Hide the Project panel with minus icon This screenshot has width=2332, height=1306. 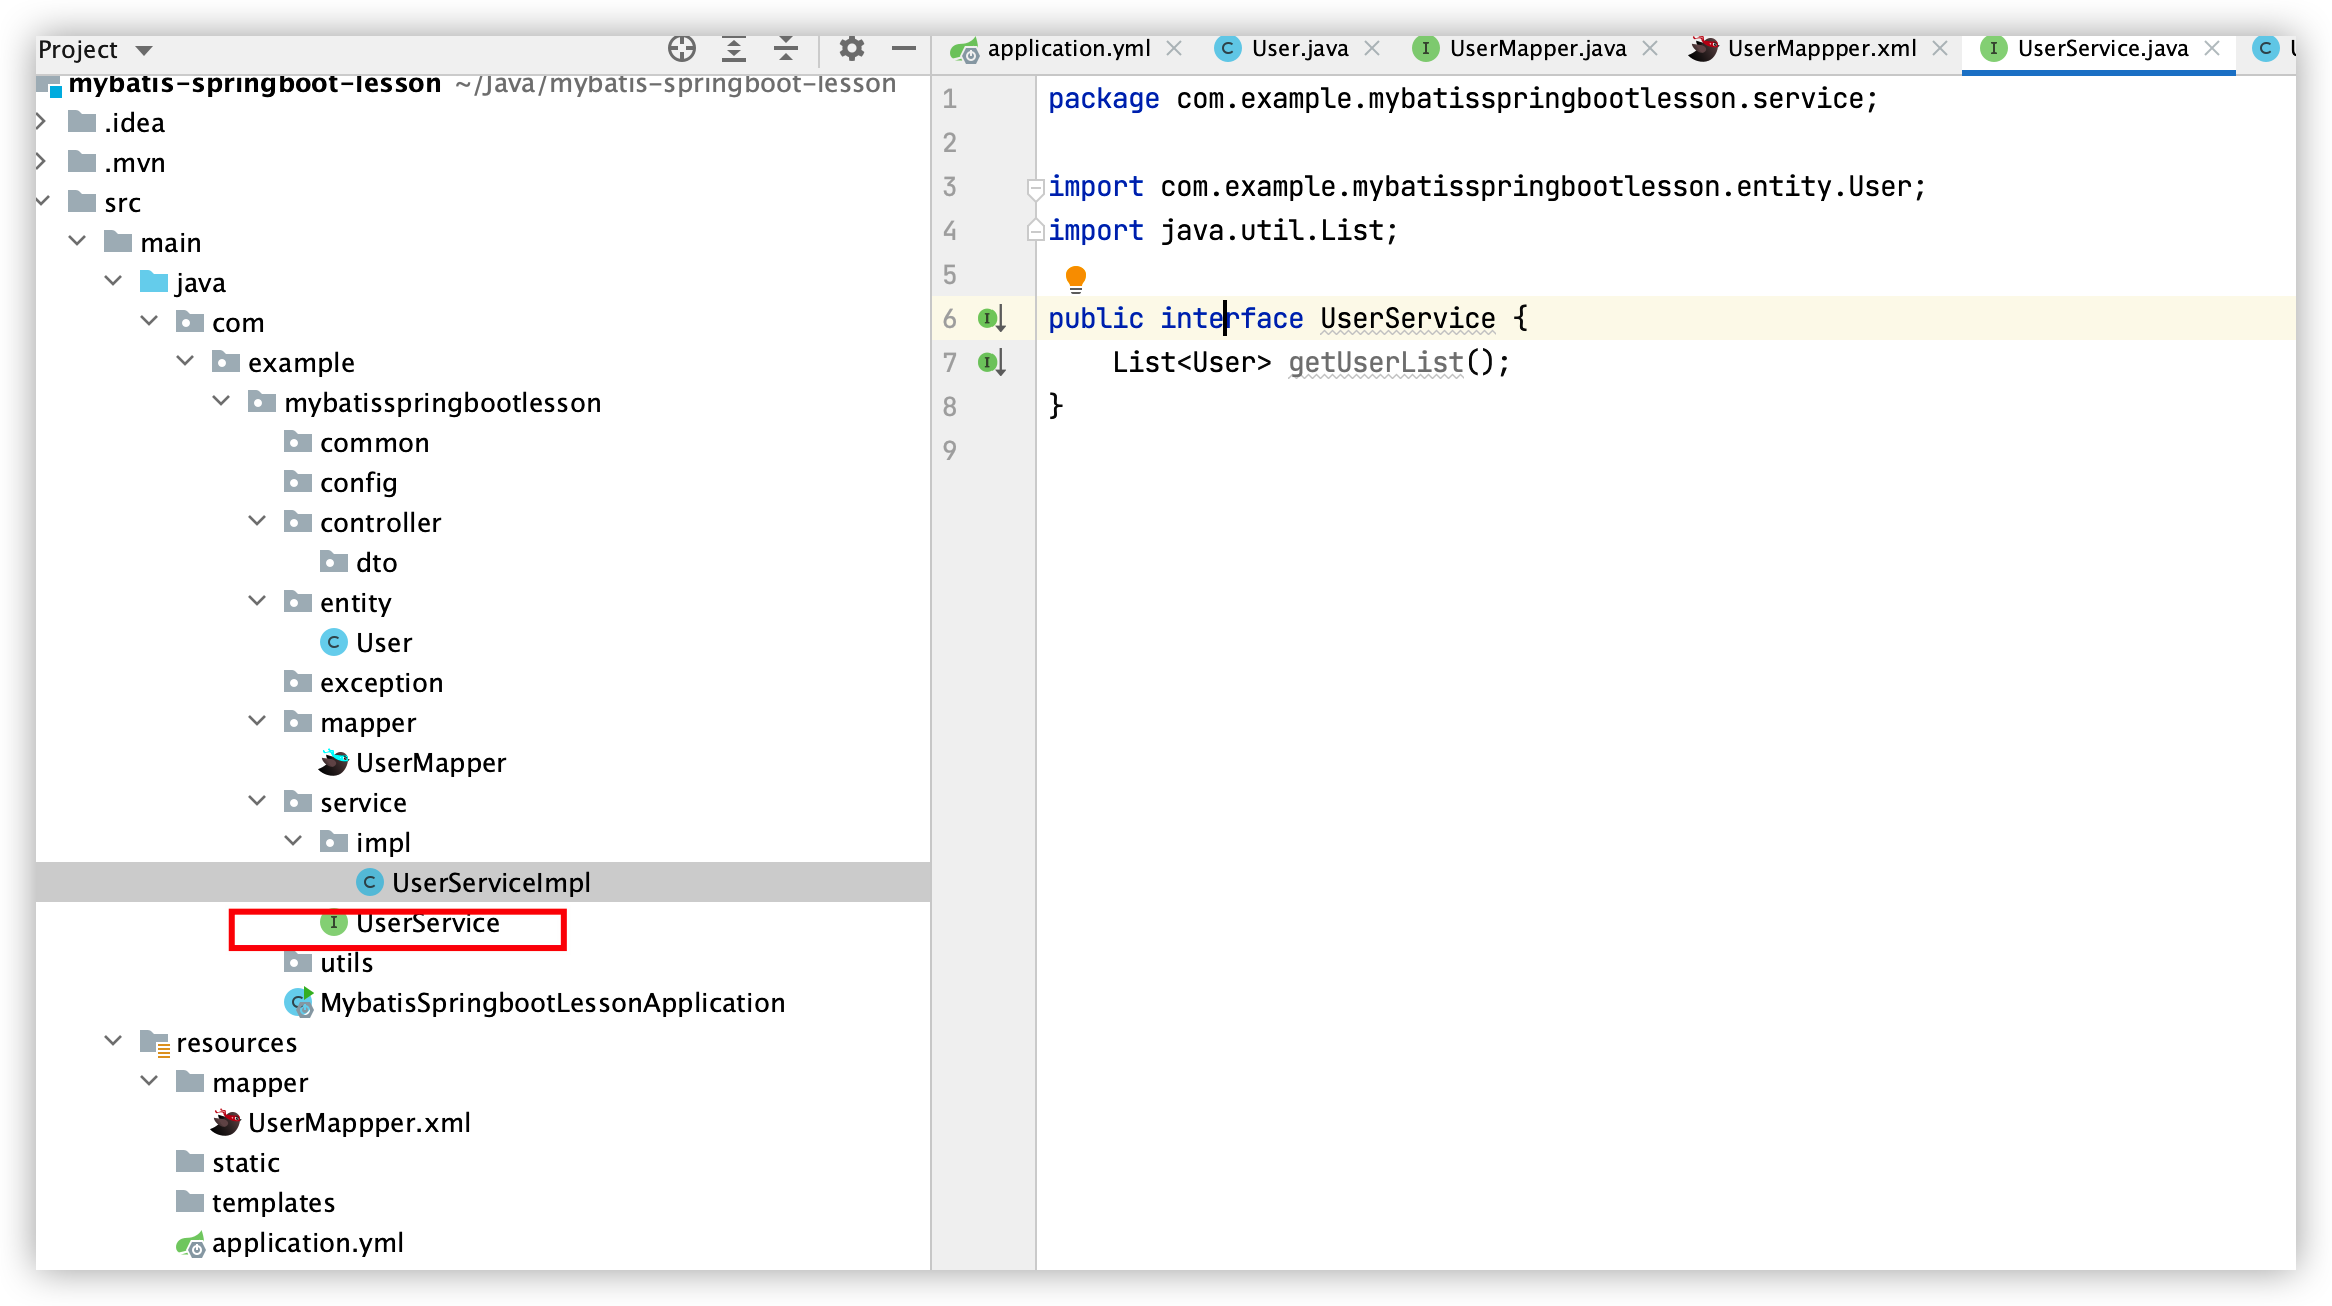(x=904, y=48)
